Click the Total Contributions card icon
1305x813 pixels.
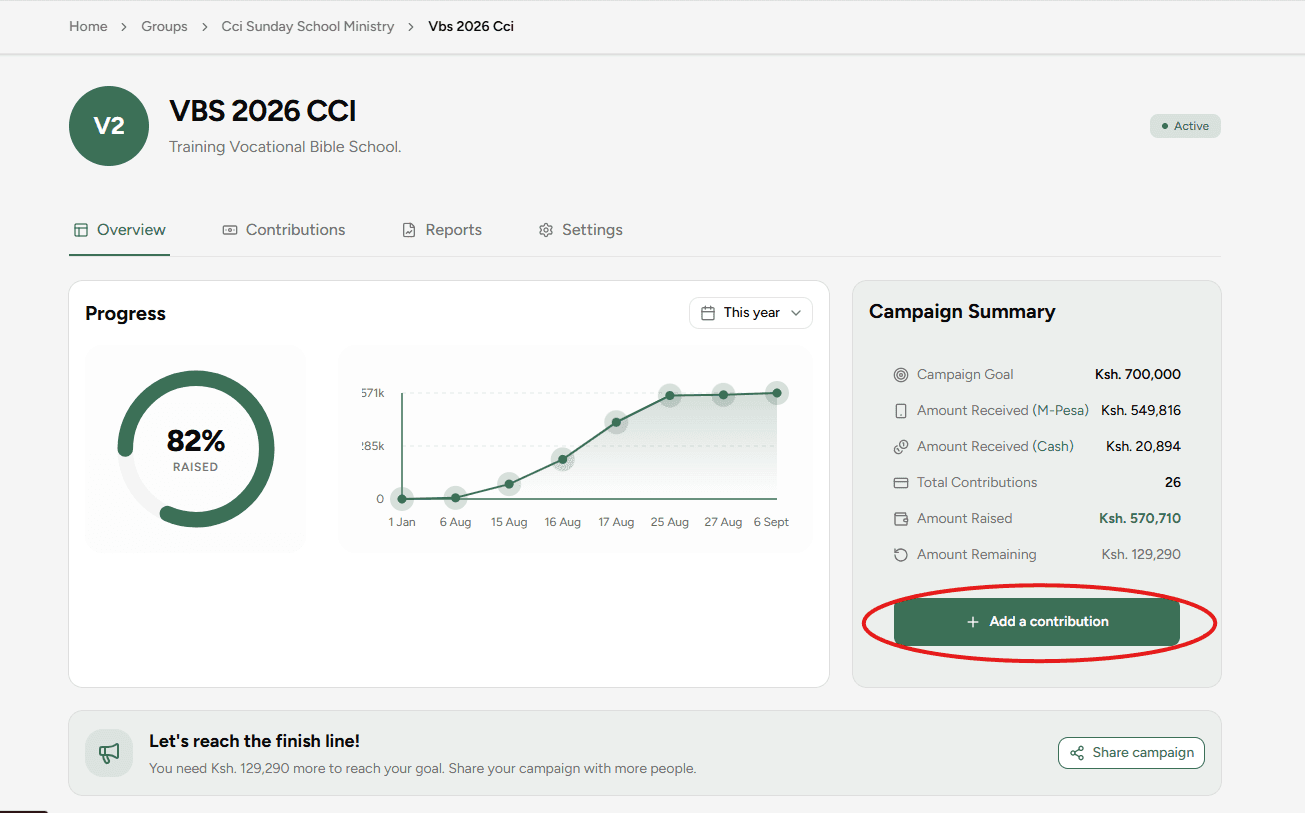901,483
